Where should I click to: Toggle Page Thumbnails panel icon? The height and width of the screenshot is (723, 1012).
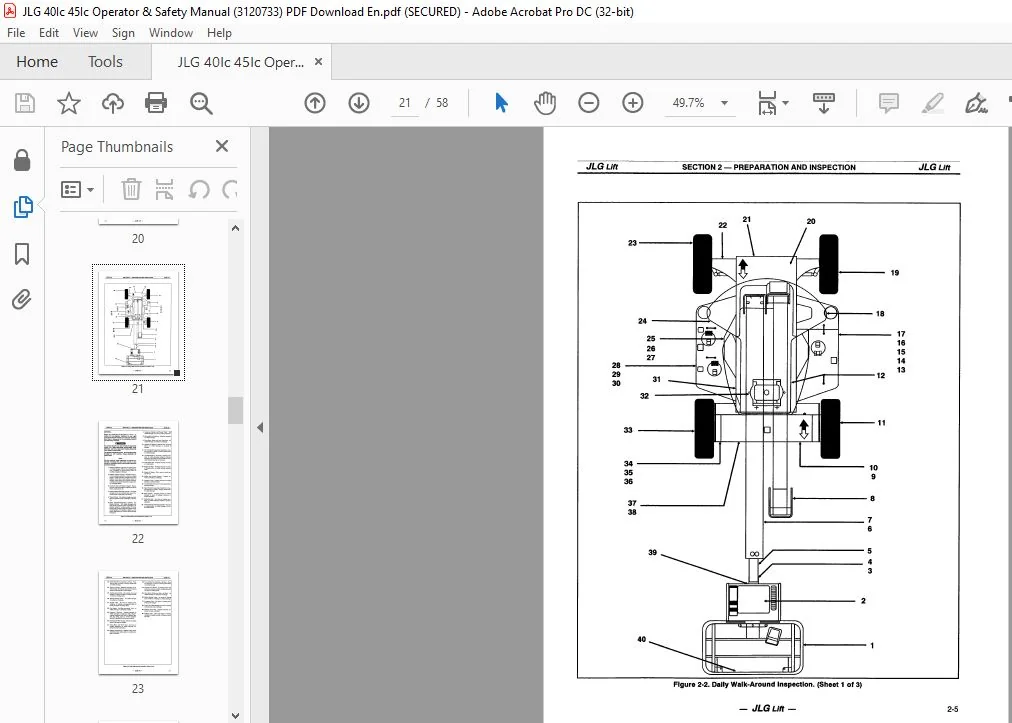coord(23,207)
